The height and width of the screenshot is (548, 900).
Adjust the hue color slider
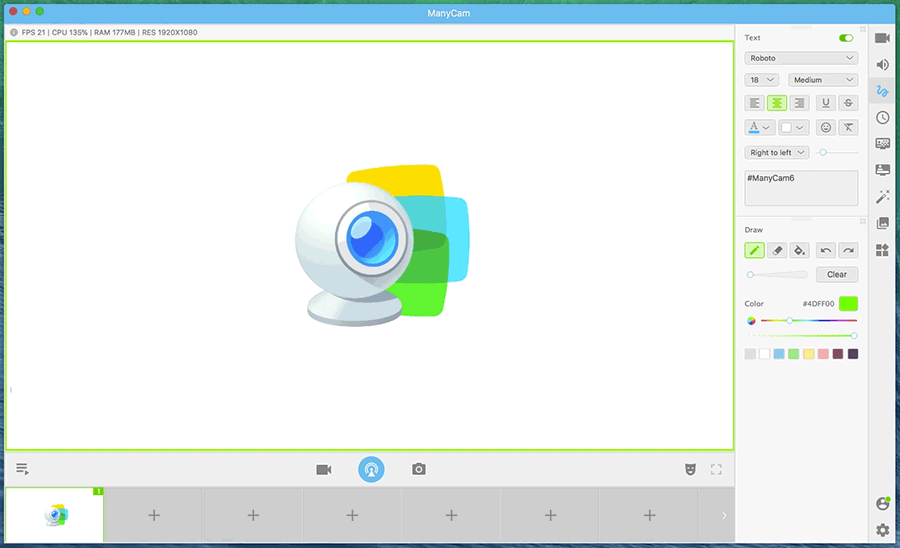[809, 321]
